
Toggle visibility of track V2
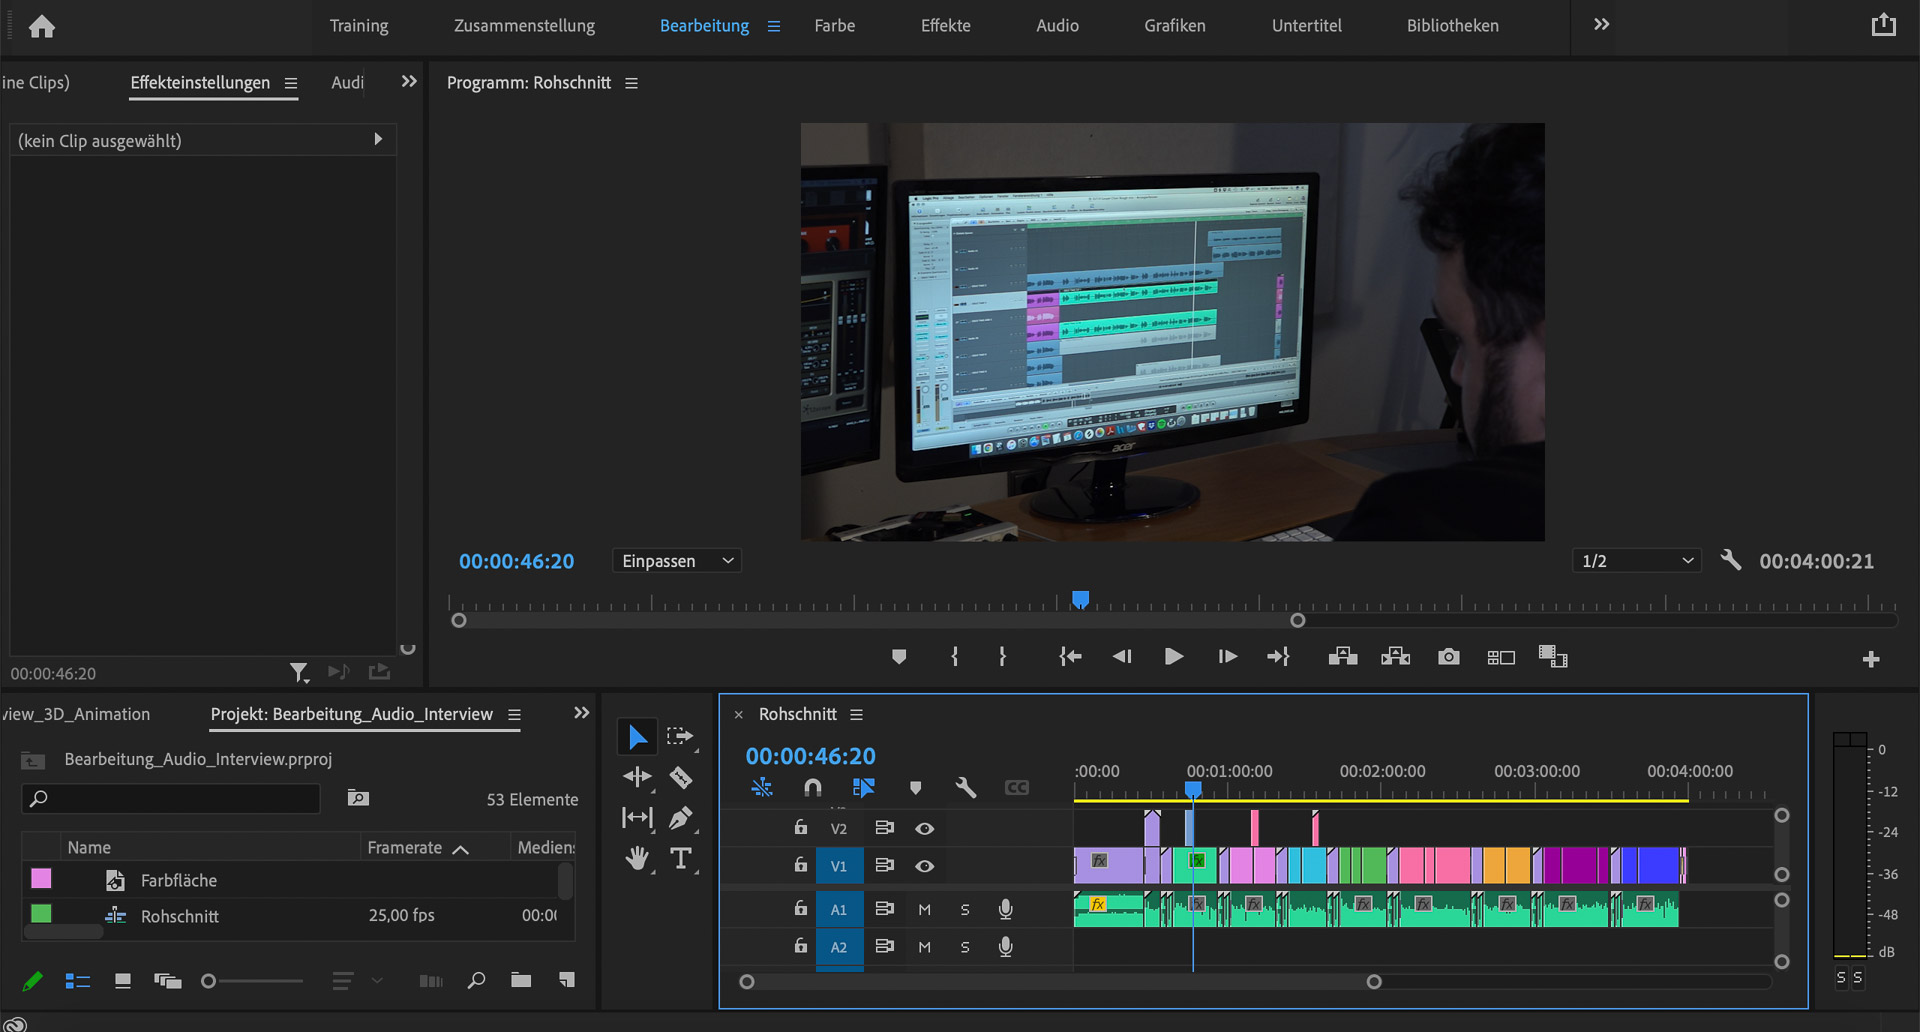925,829
